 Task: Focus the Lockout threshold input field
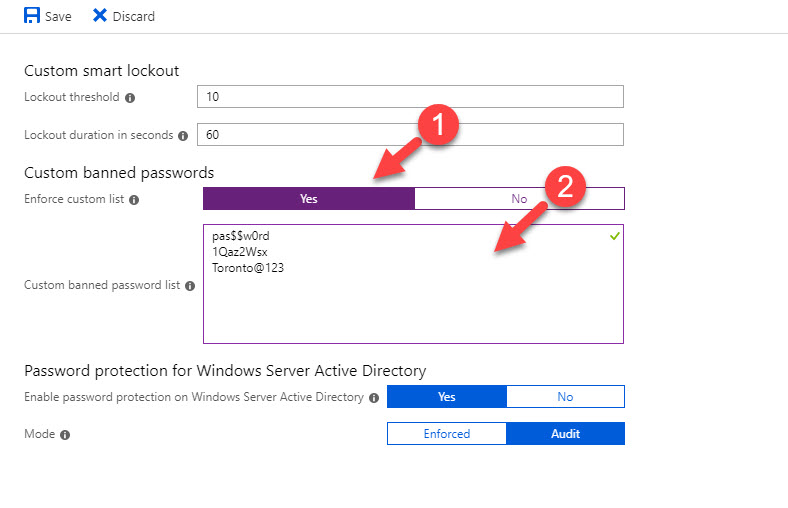tap(410, 96)
